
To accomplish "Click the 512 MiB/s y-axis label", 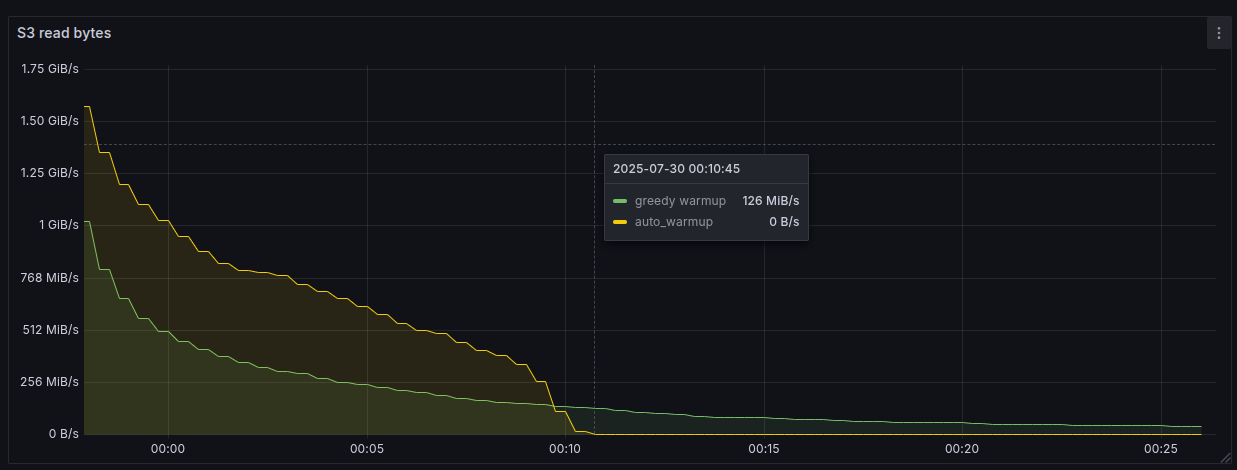I will [x=50, y=330].
